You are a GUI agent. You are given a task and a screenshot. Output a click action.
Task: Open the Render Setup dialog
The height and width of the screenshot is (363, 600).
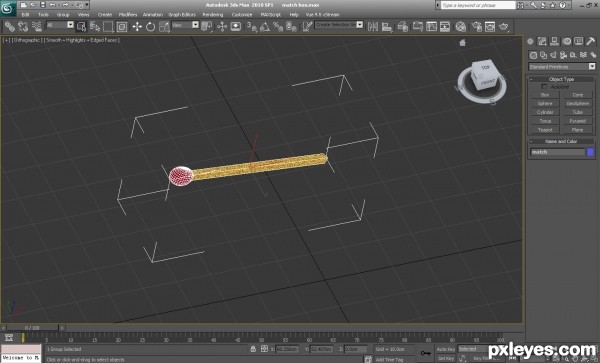[476, 26]
